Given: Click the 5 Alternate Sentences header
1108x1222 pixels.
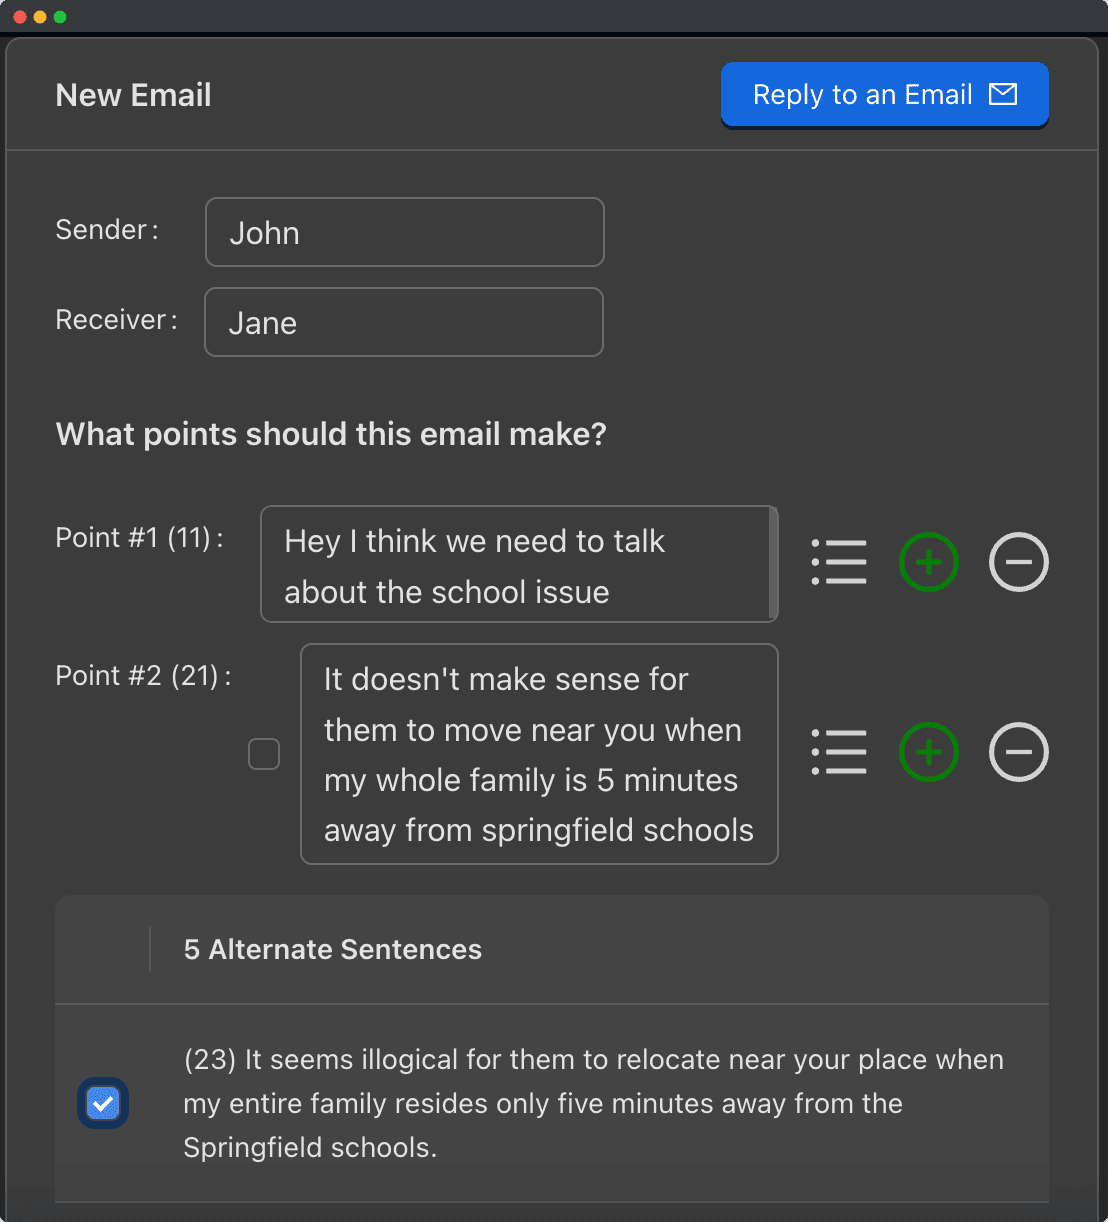Looking at the screenshot, I should click(333, 949).
